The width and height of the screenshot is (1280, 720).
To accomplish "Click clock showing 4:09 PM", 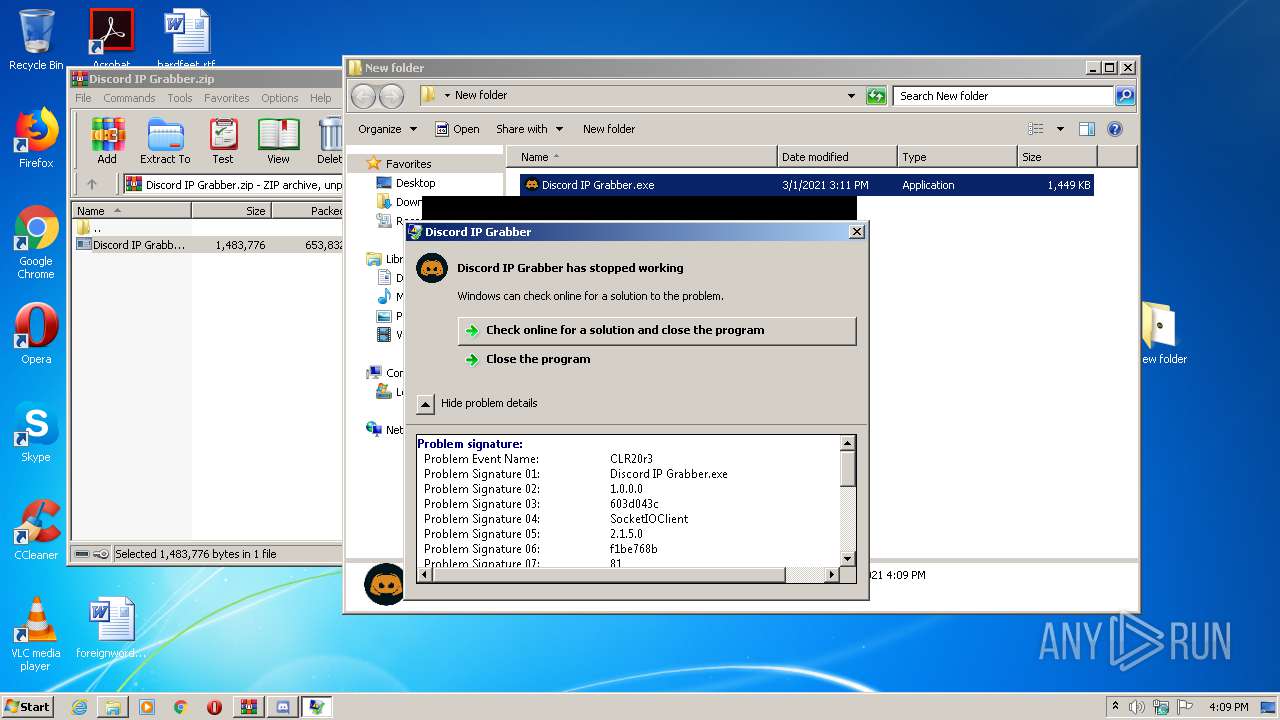I will [x=1228, y=707].
